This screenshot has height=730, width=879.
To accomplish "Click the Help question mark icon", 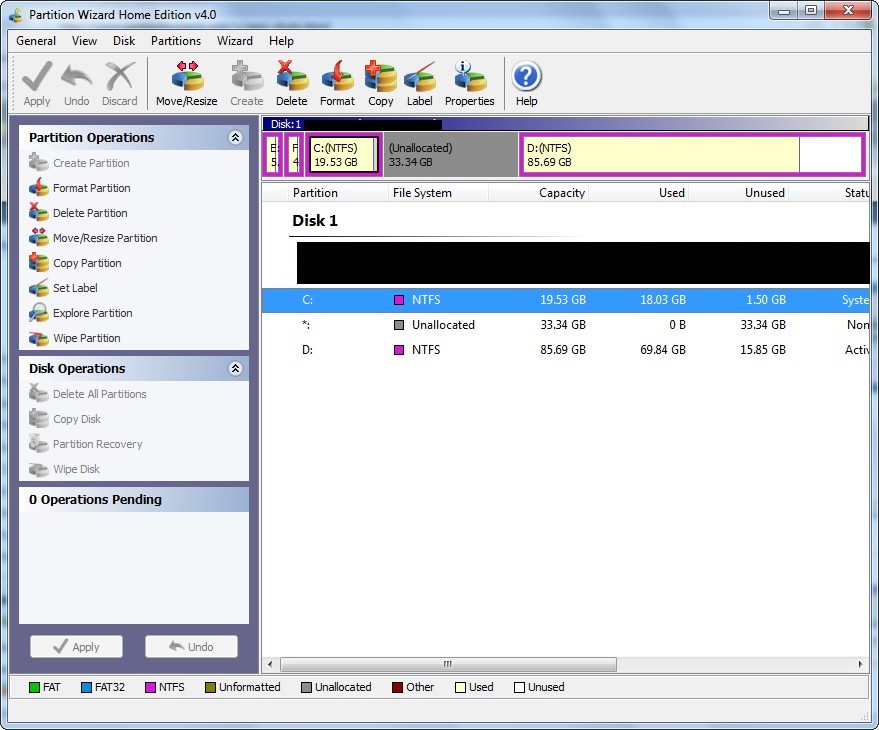I will coord(526,77).
